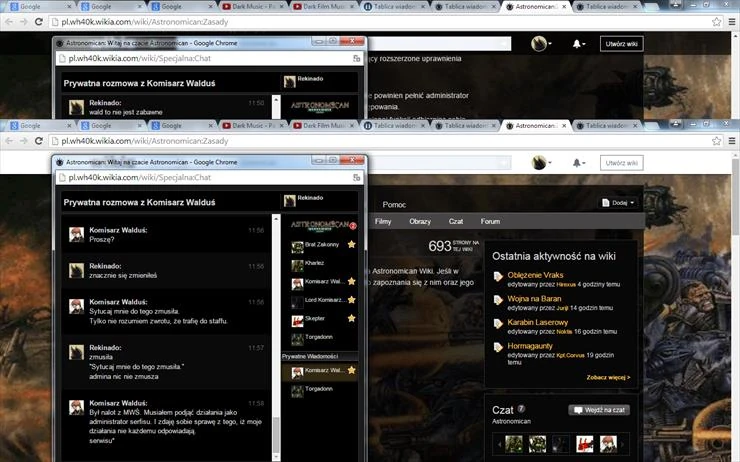Open Chrome menu in the bottom browser window
The image size is (740, 462).
[732, 141]
